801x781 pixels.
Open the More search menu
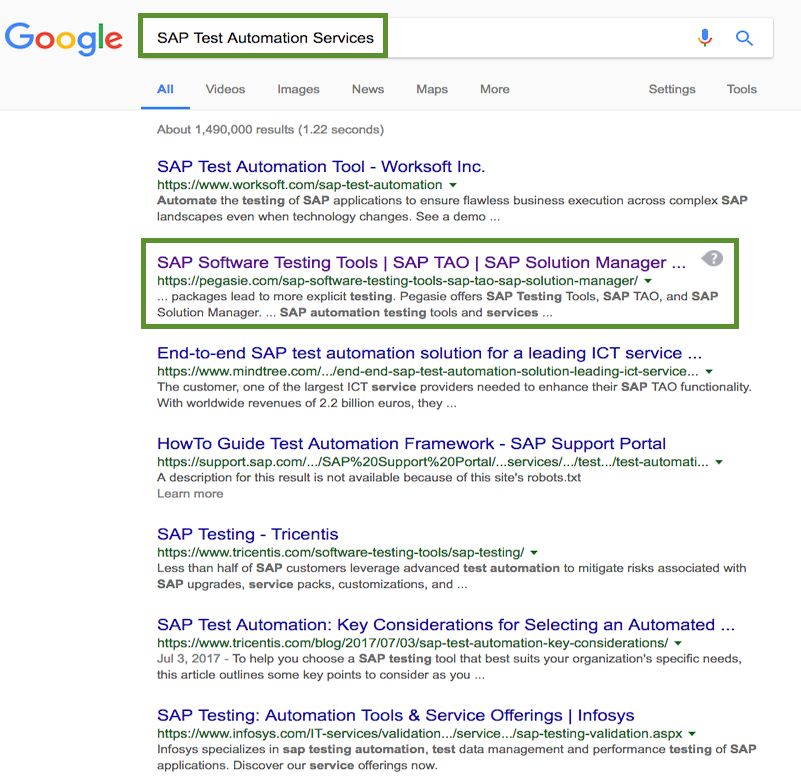(494, 89)
